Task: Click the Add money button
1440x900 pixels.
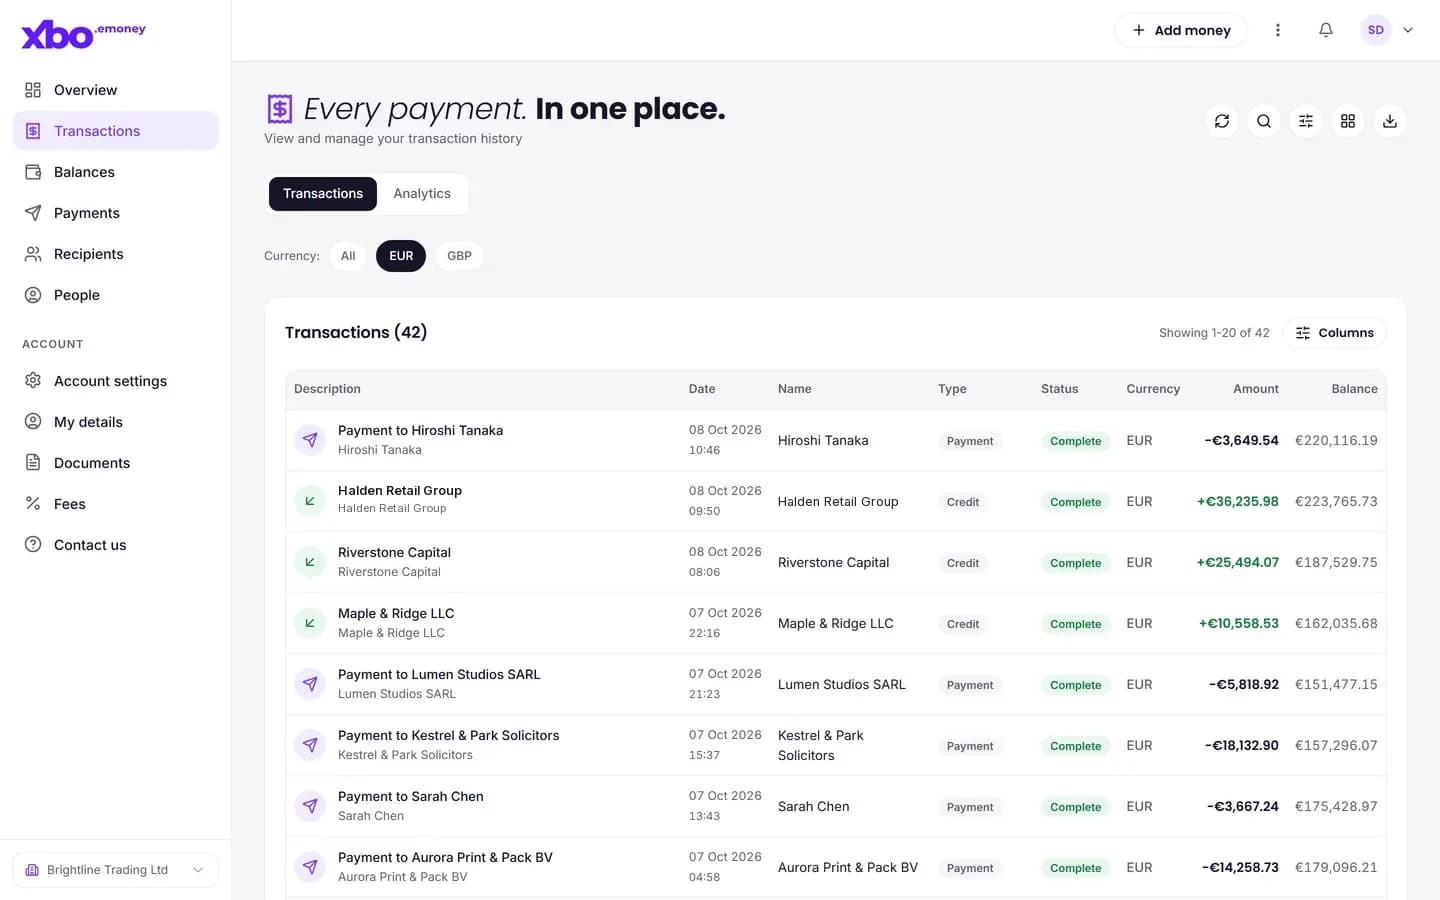Action: pyautogui.click(x=1181, y=30)
